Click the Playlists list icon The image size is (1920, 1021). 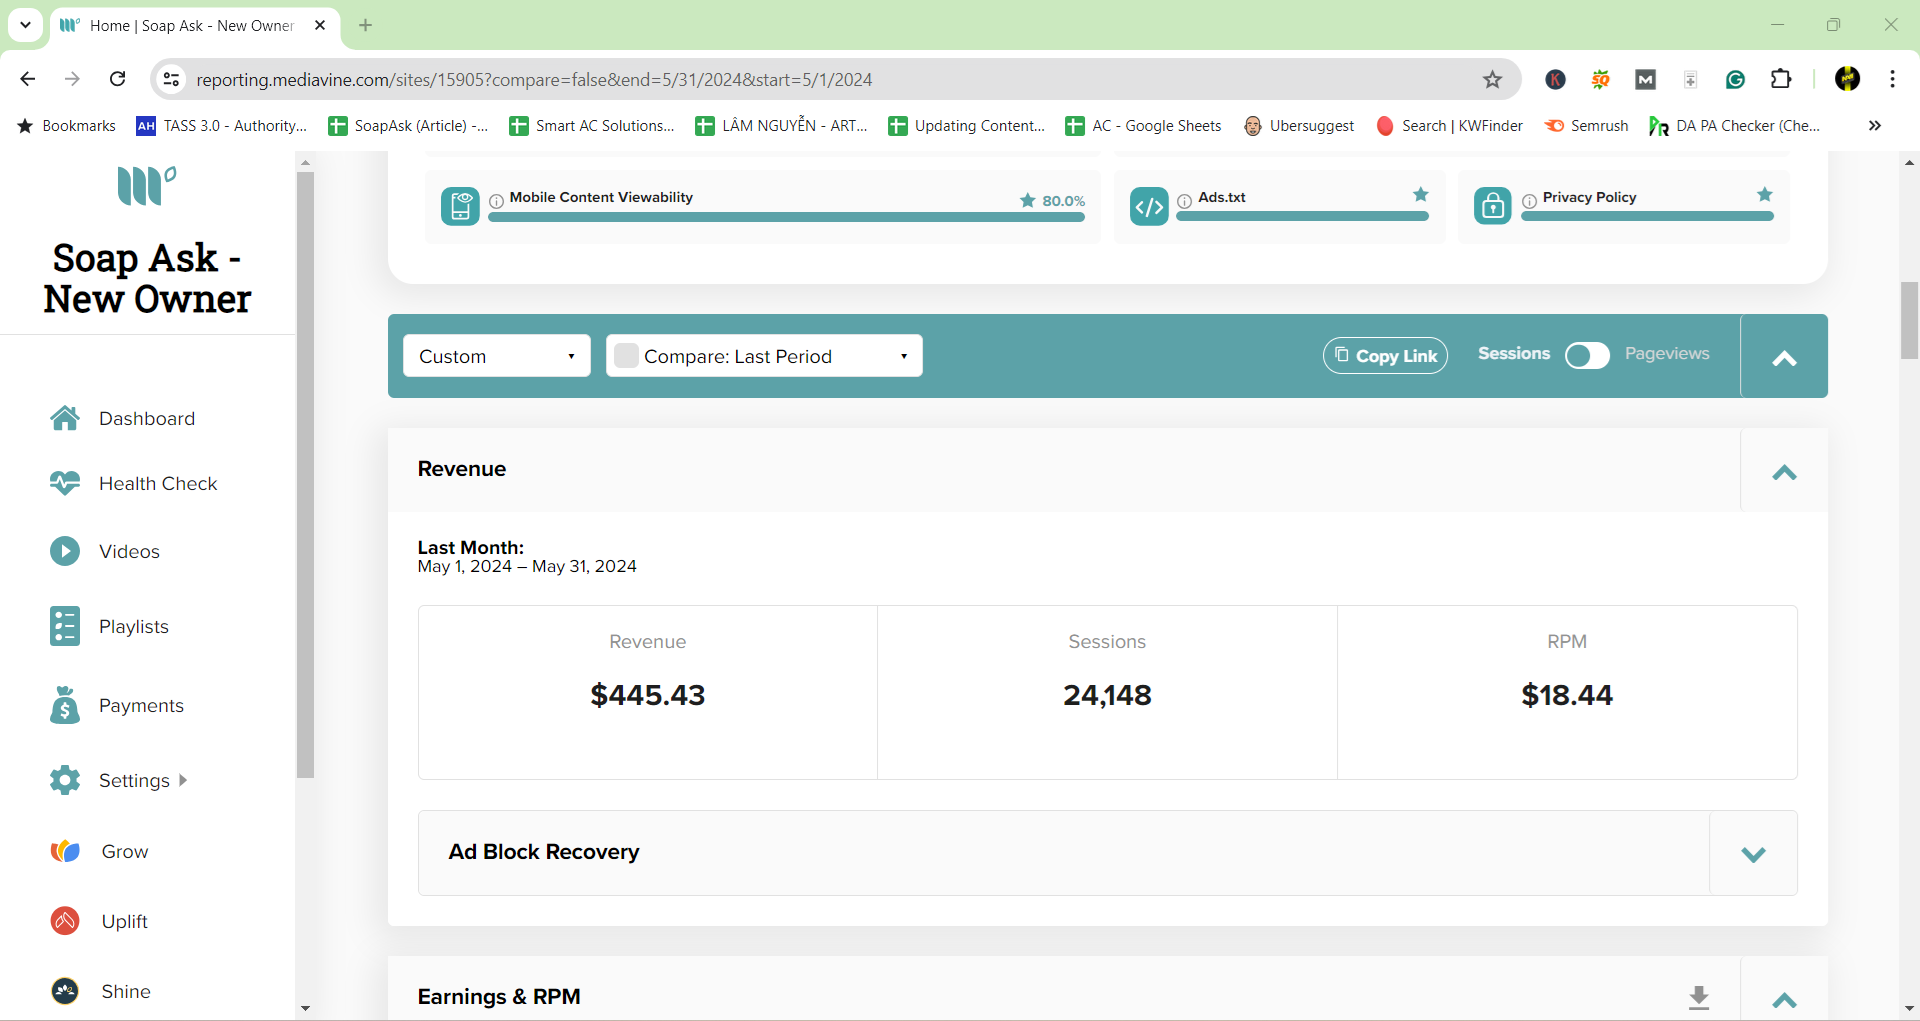coord(65,626)
